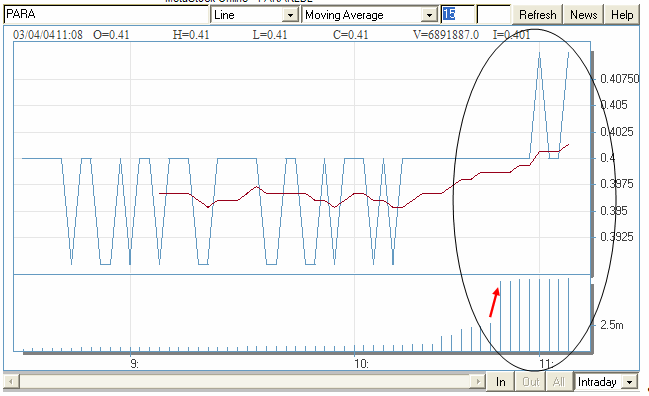
Task: Open the Line chart type dropdown
Action: tap(290, 15)
